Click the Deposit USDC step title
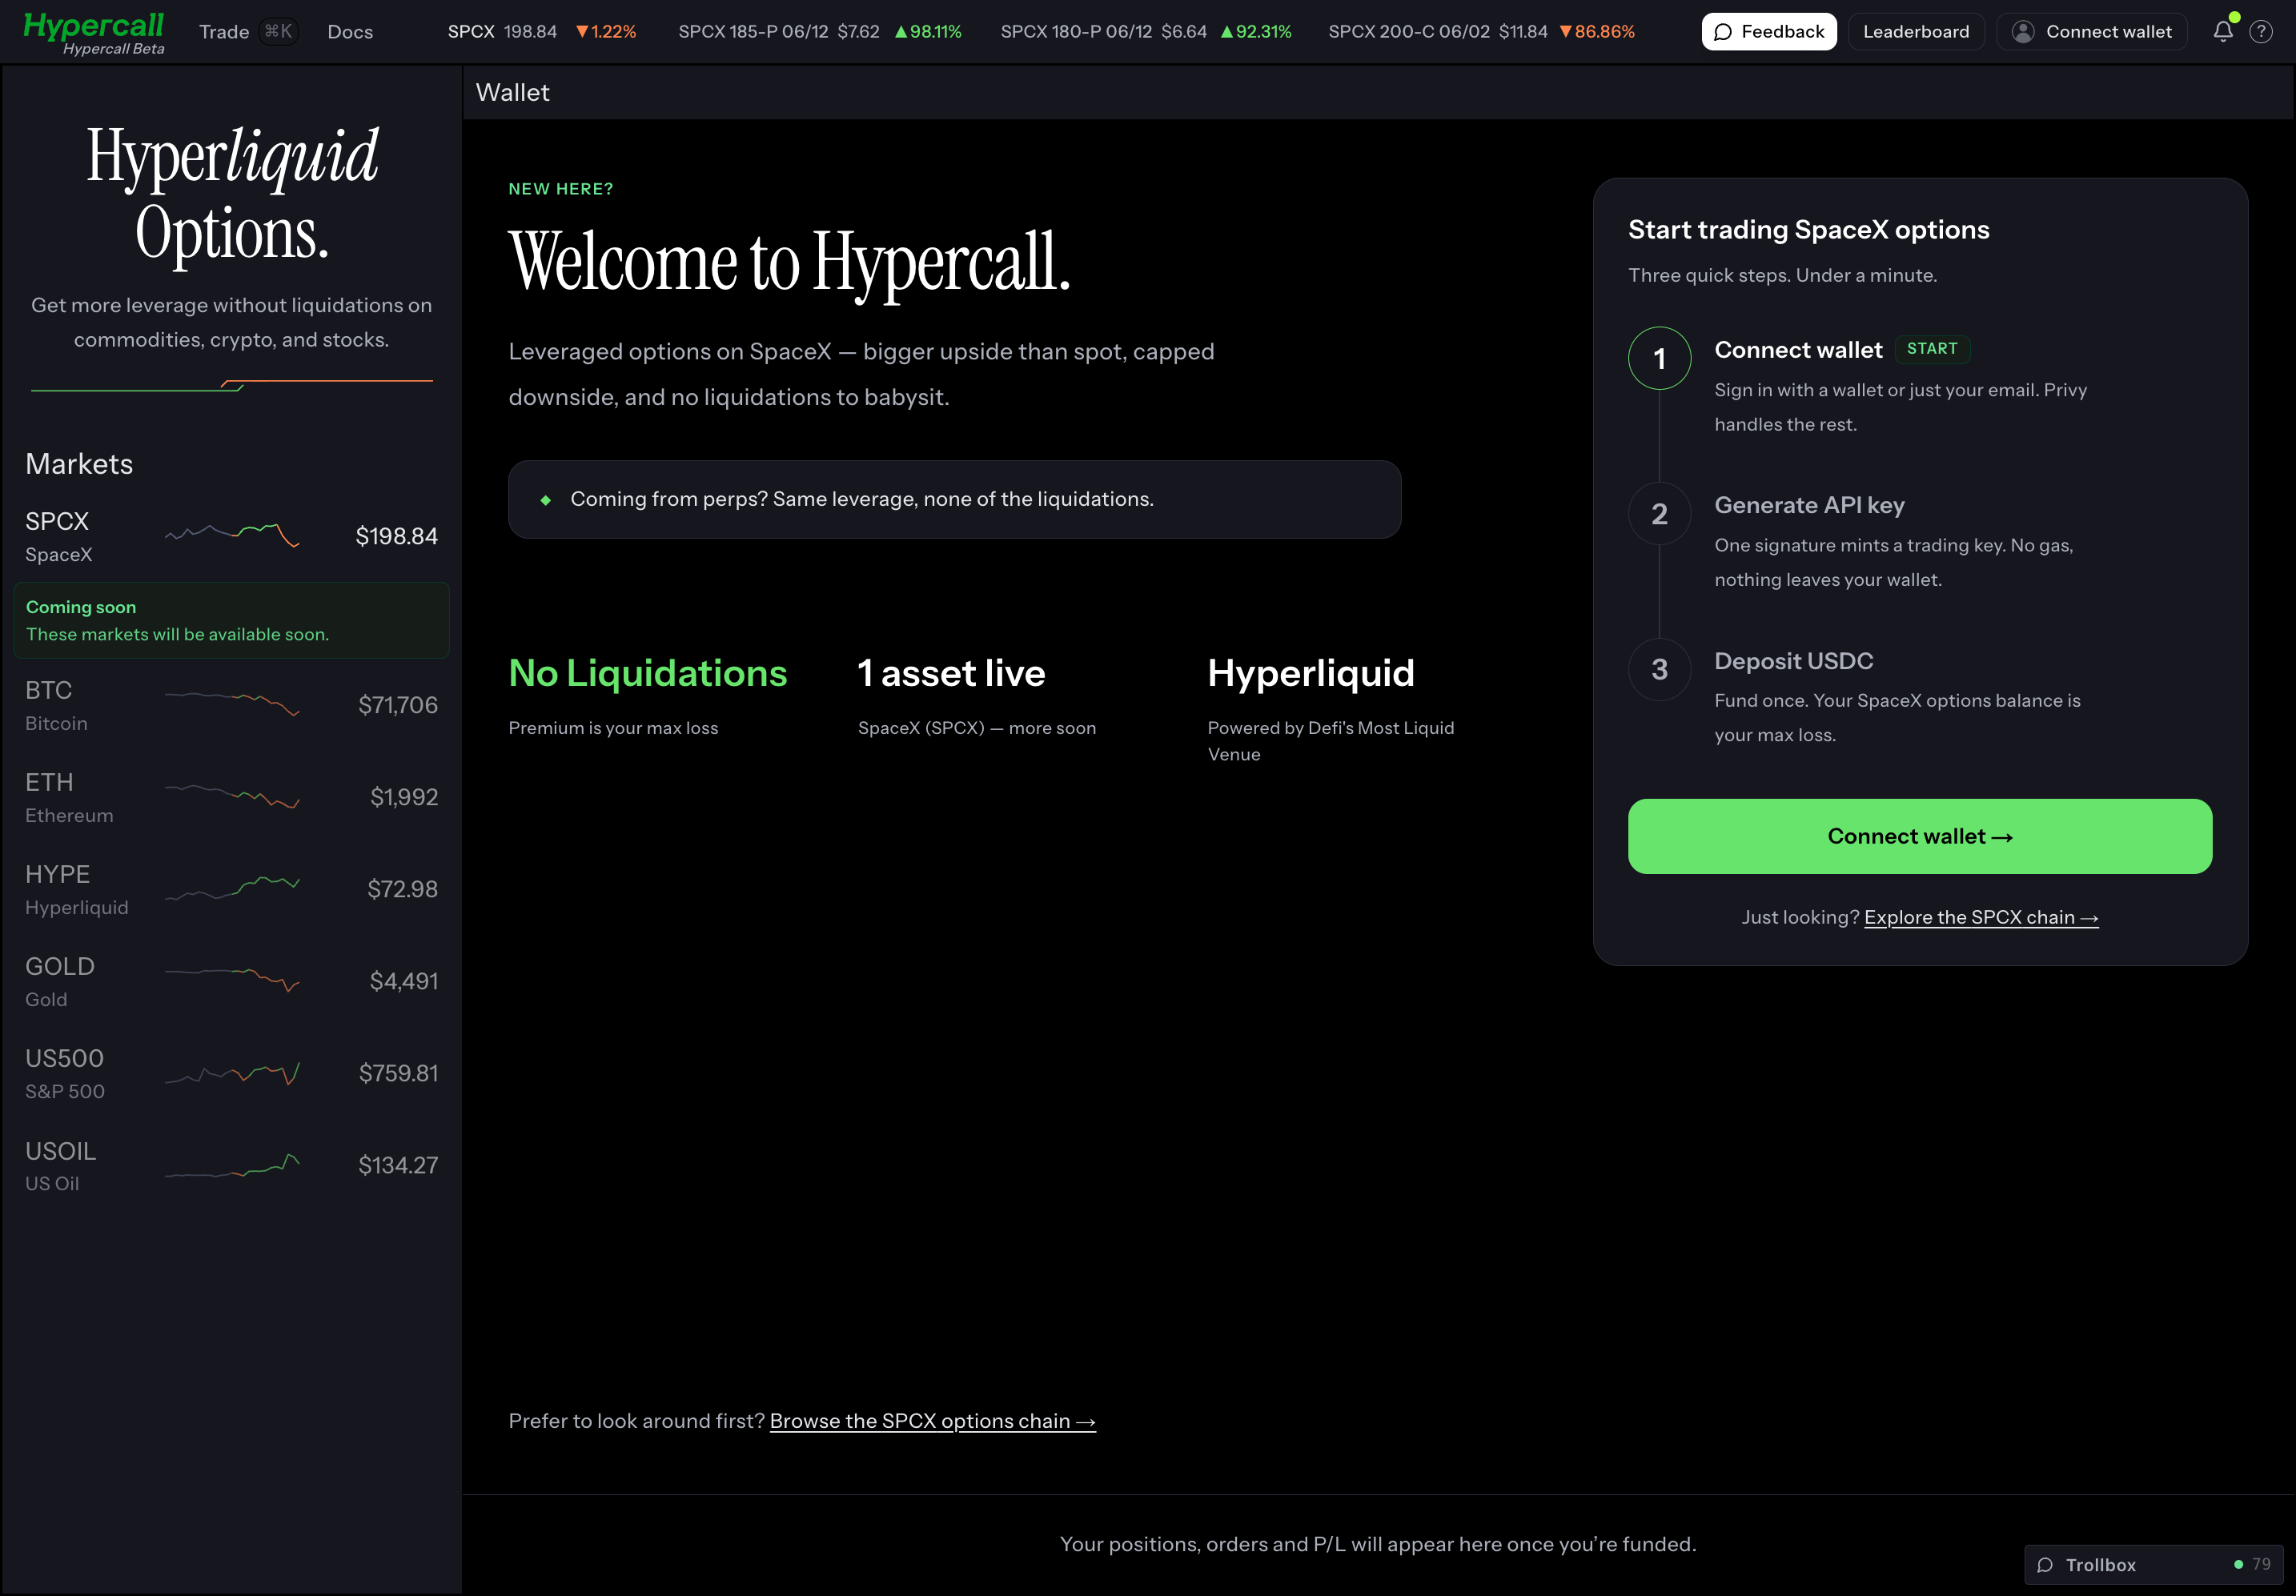The image size is (2296, 1596). click(1793, 661)
